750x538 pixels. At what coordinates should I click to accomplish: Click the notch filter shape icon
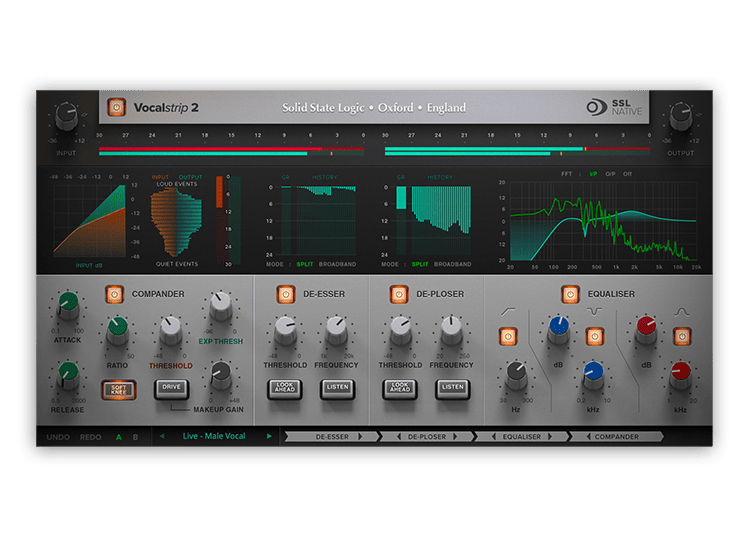595,312
